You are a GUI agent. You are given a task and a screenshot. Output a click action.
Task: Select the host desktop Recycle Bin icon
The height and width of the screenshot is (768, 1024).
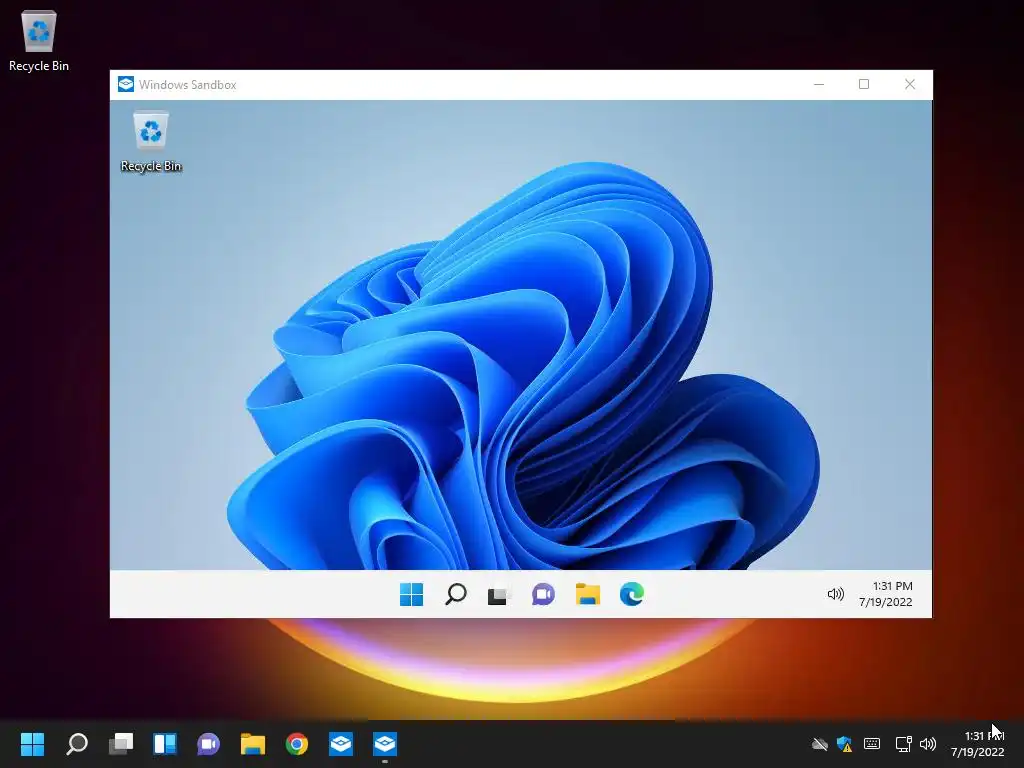click(39, 40)
